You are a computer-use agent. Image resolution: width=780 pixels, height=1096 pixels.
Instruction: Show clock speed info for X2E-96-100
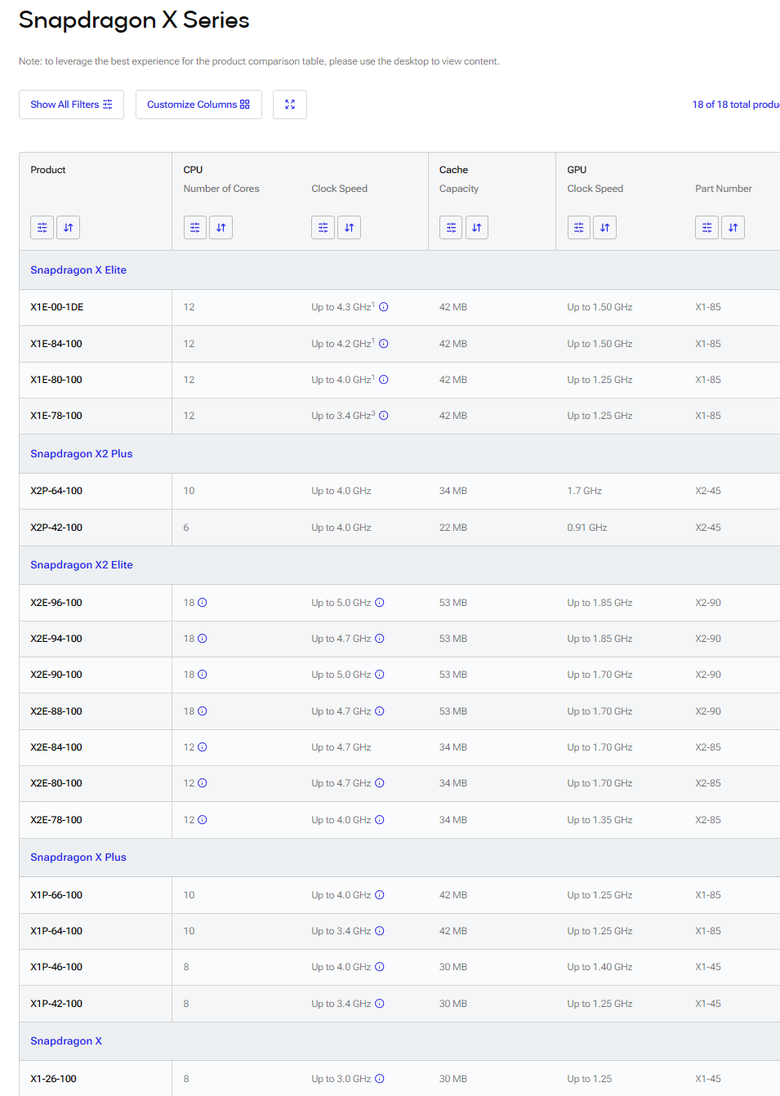click(380, 603)
